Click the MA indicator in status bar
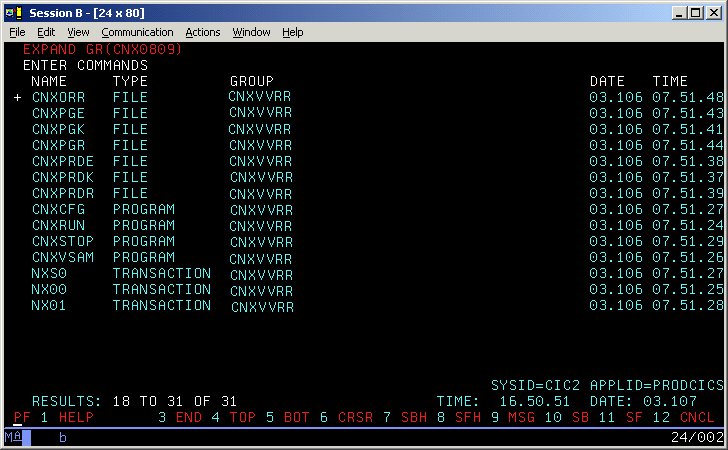The height and width of the screenshot is (450, 728). point(13,437)
